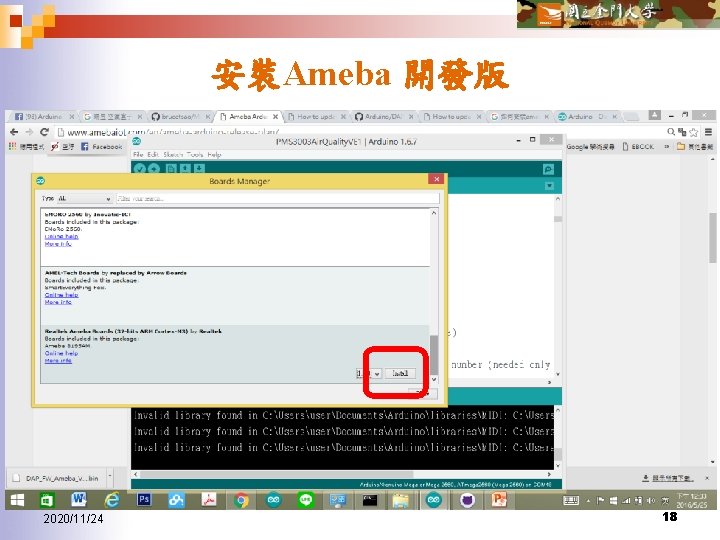Switch to Chrome on the taskbar
Image resolution: width=720 pixels, height=540 pixels.
(241, 500)
